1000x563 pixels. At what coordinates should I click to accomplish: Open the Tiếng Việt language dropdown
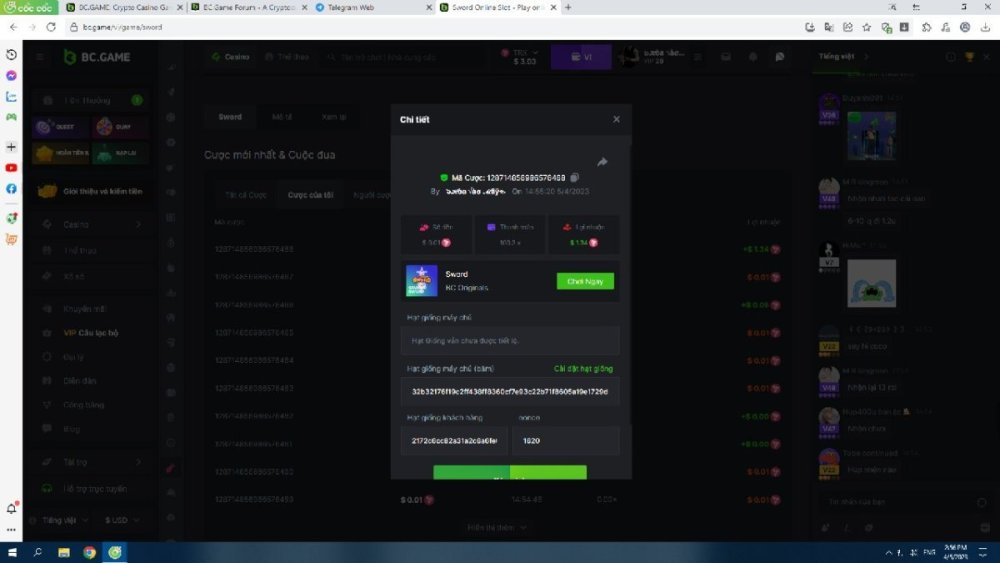[x=65, y=520]
